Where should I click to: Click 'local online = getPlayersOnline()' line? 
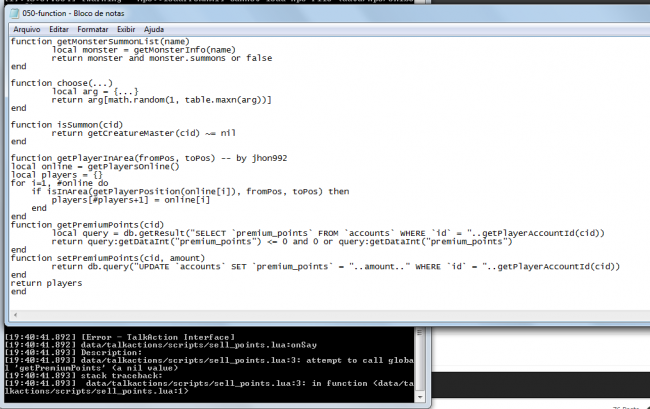coord(95,167)
